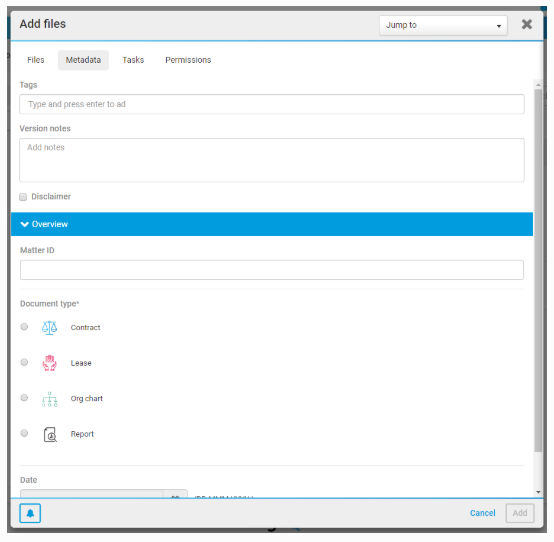Image resolution: width=554 pixels, height=542 pixels.
Task: Close the Add files dialog
Action: point(526,24)
